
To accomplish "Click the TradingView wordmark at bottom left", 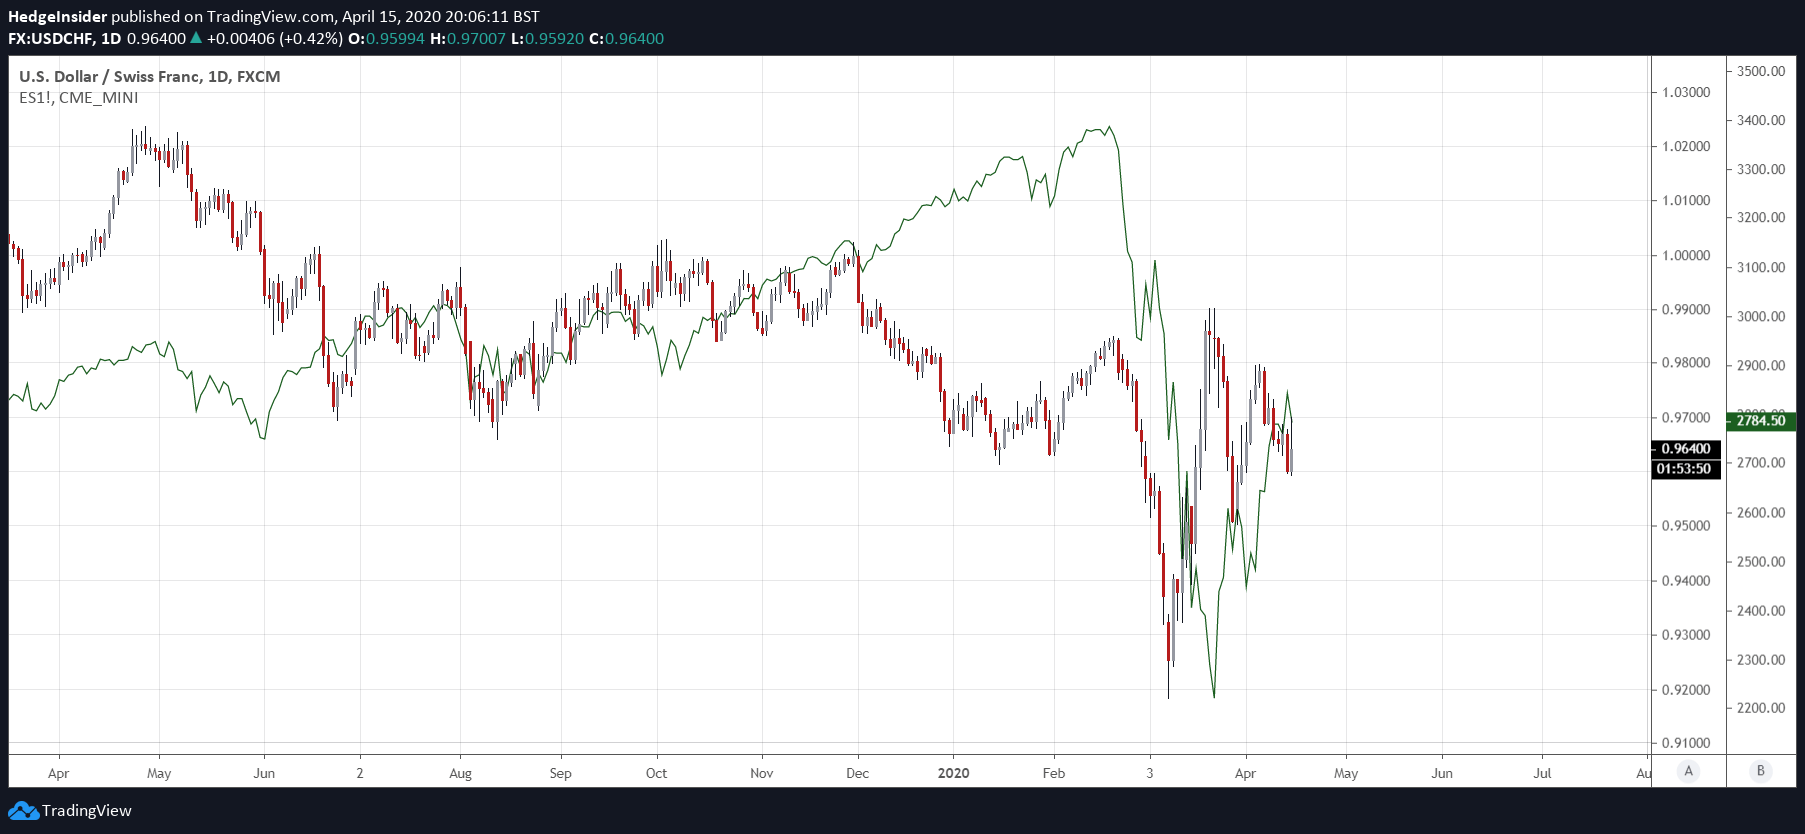I will 87,811.
